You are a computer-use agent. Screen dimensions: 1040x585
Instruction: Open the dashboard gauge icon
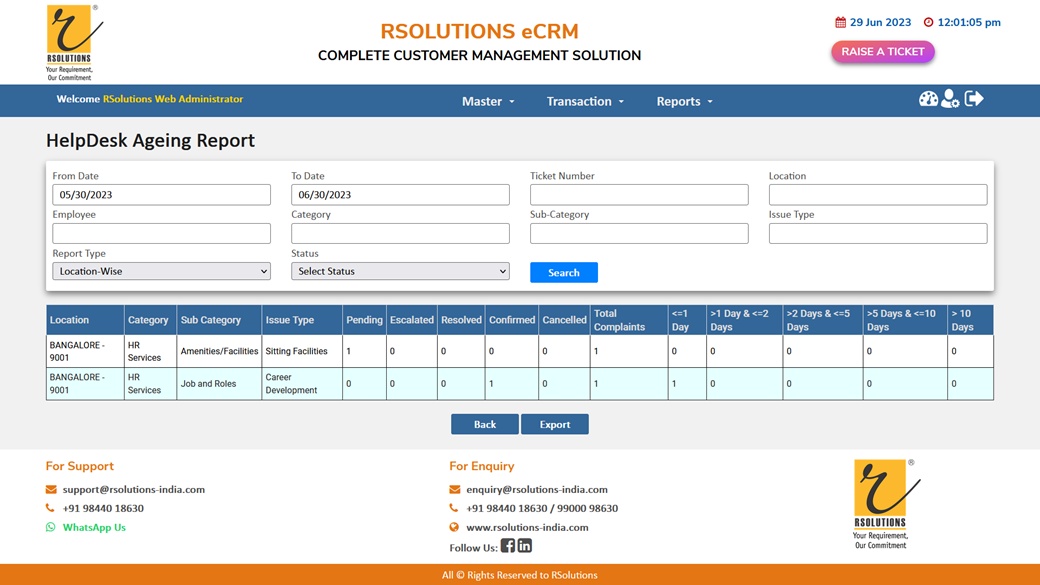[928, 98]
